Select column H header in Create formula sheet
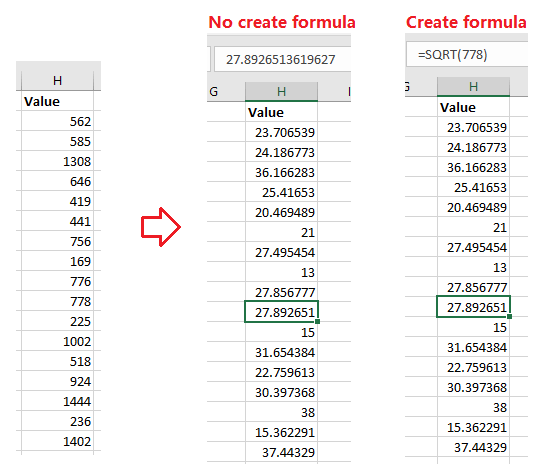 474,86
